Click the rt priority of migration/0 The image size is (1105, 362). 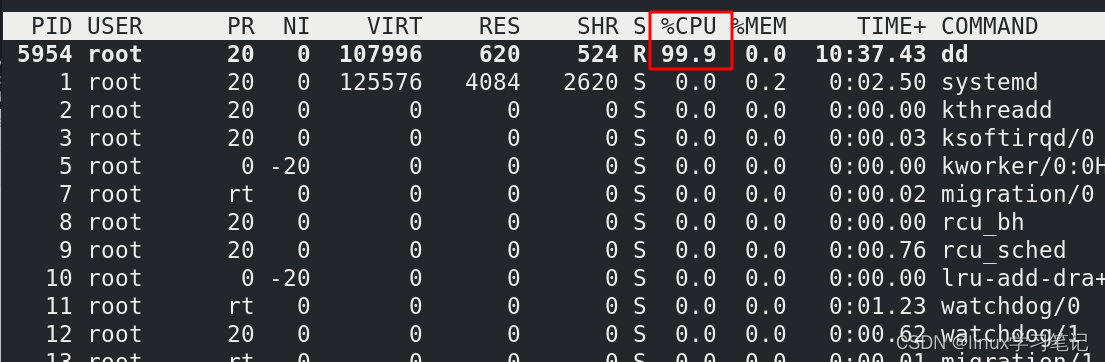pyautogui.click(x=240, y=194)
